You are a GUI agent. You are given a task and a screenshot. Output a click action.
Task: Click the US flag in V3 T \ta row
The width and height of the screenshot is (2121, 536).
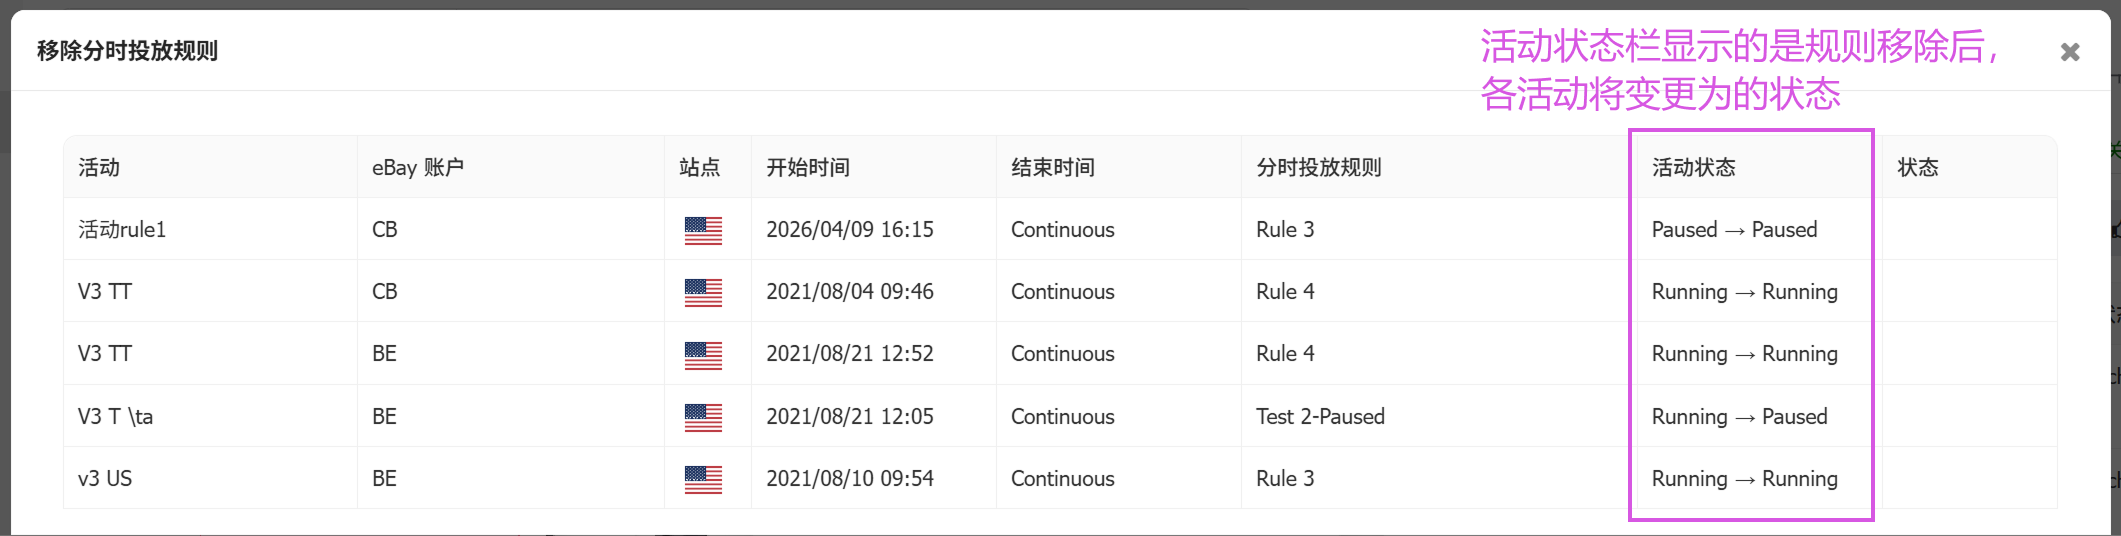tap(703, 417)
